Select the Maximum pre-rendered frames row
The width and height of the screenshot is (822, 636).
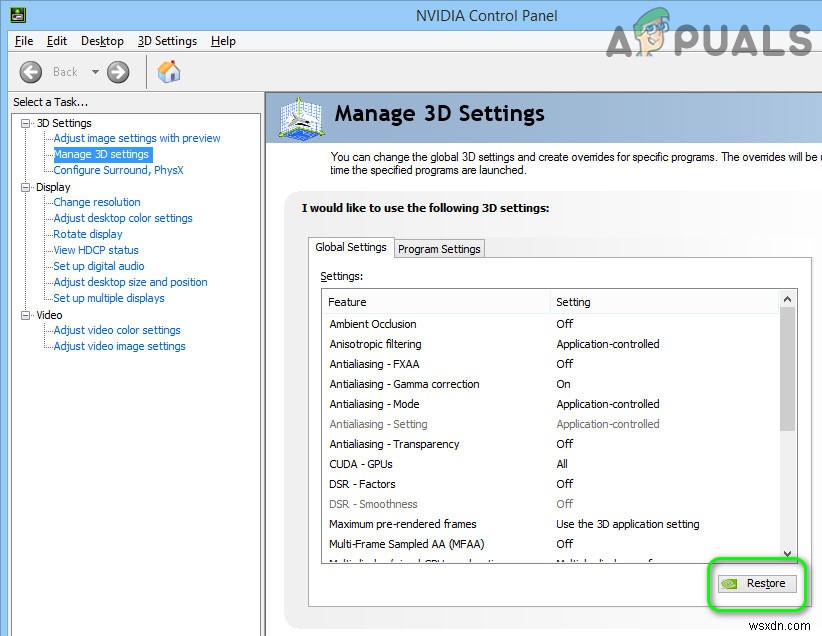pyautogui.click(x=551, y=524)
